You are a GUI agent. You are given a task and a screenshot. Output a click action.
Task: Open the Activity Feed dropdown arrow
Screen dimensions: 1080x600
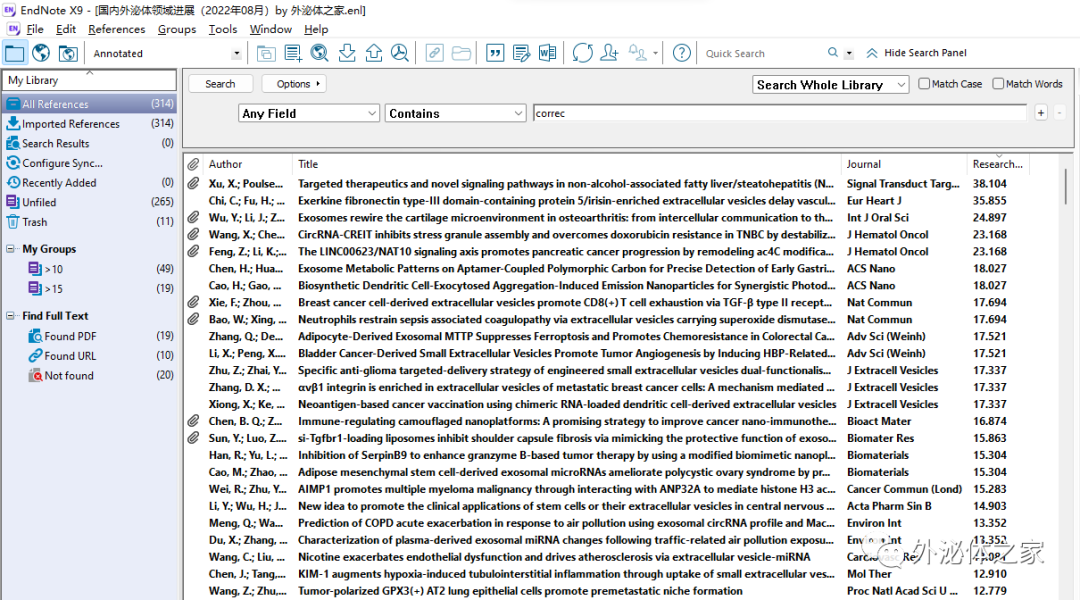655,53
